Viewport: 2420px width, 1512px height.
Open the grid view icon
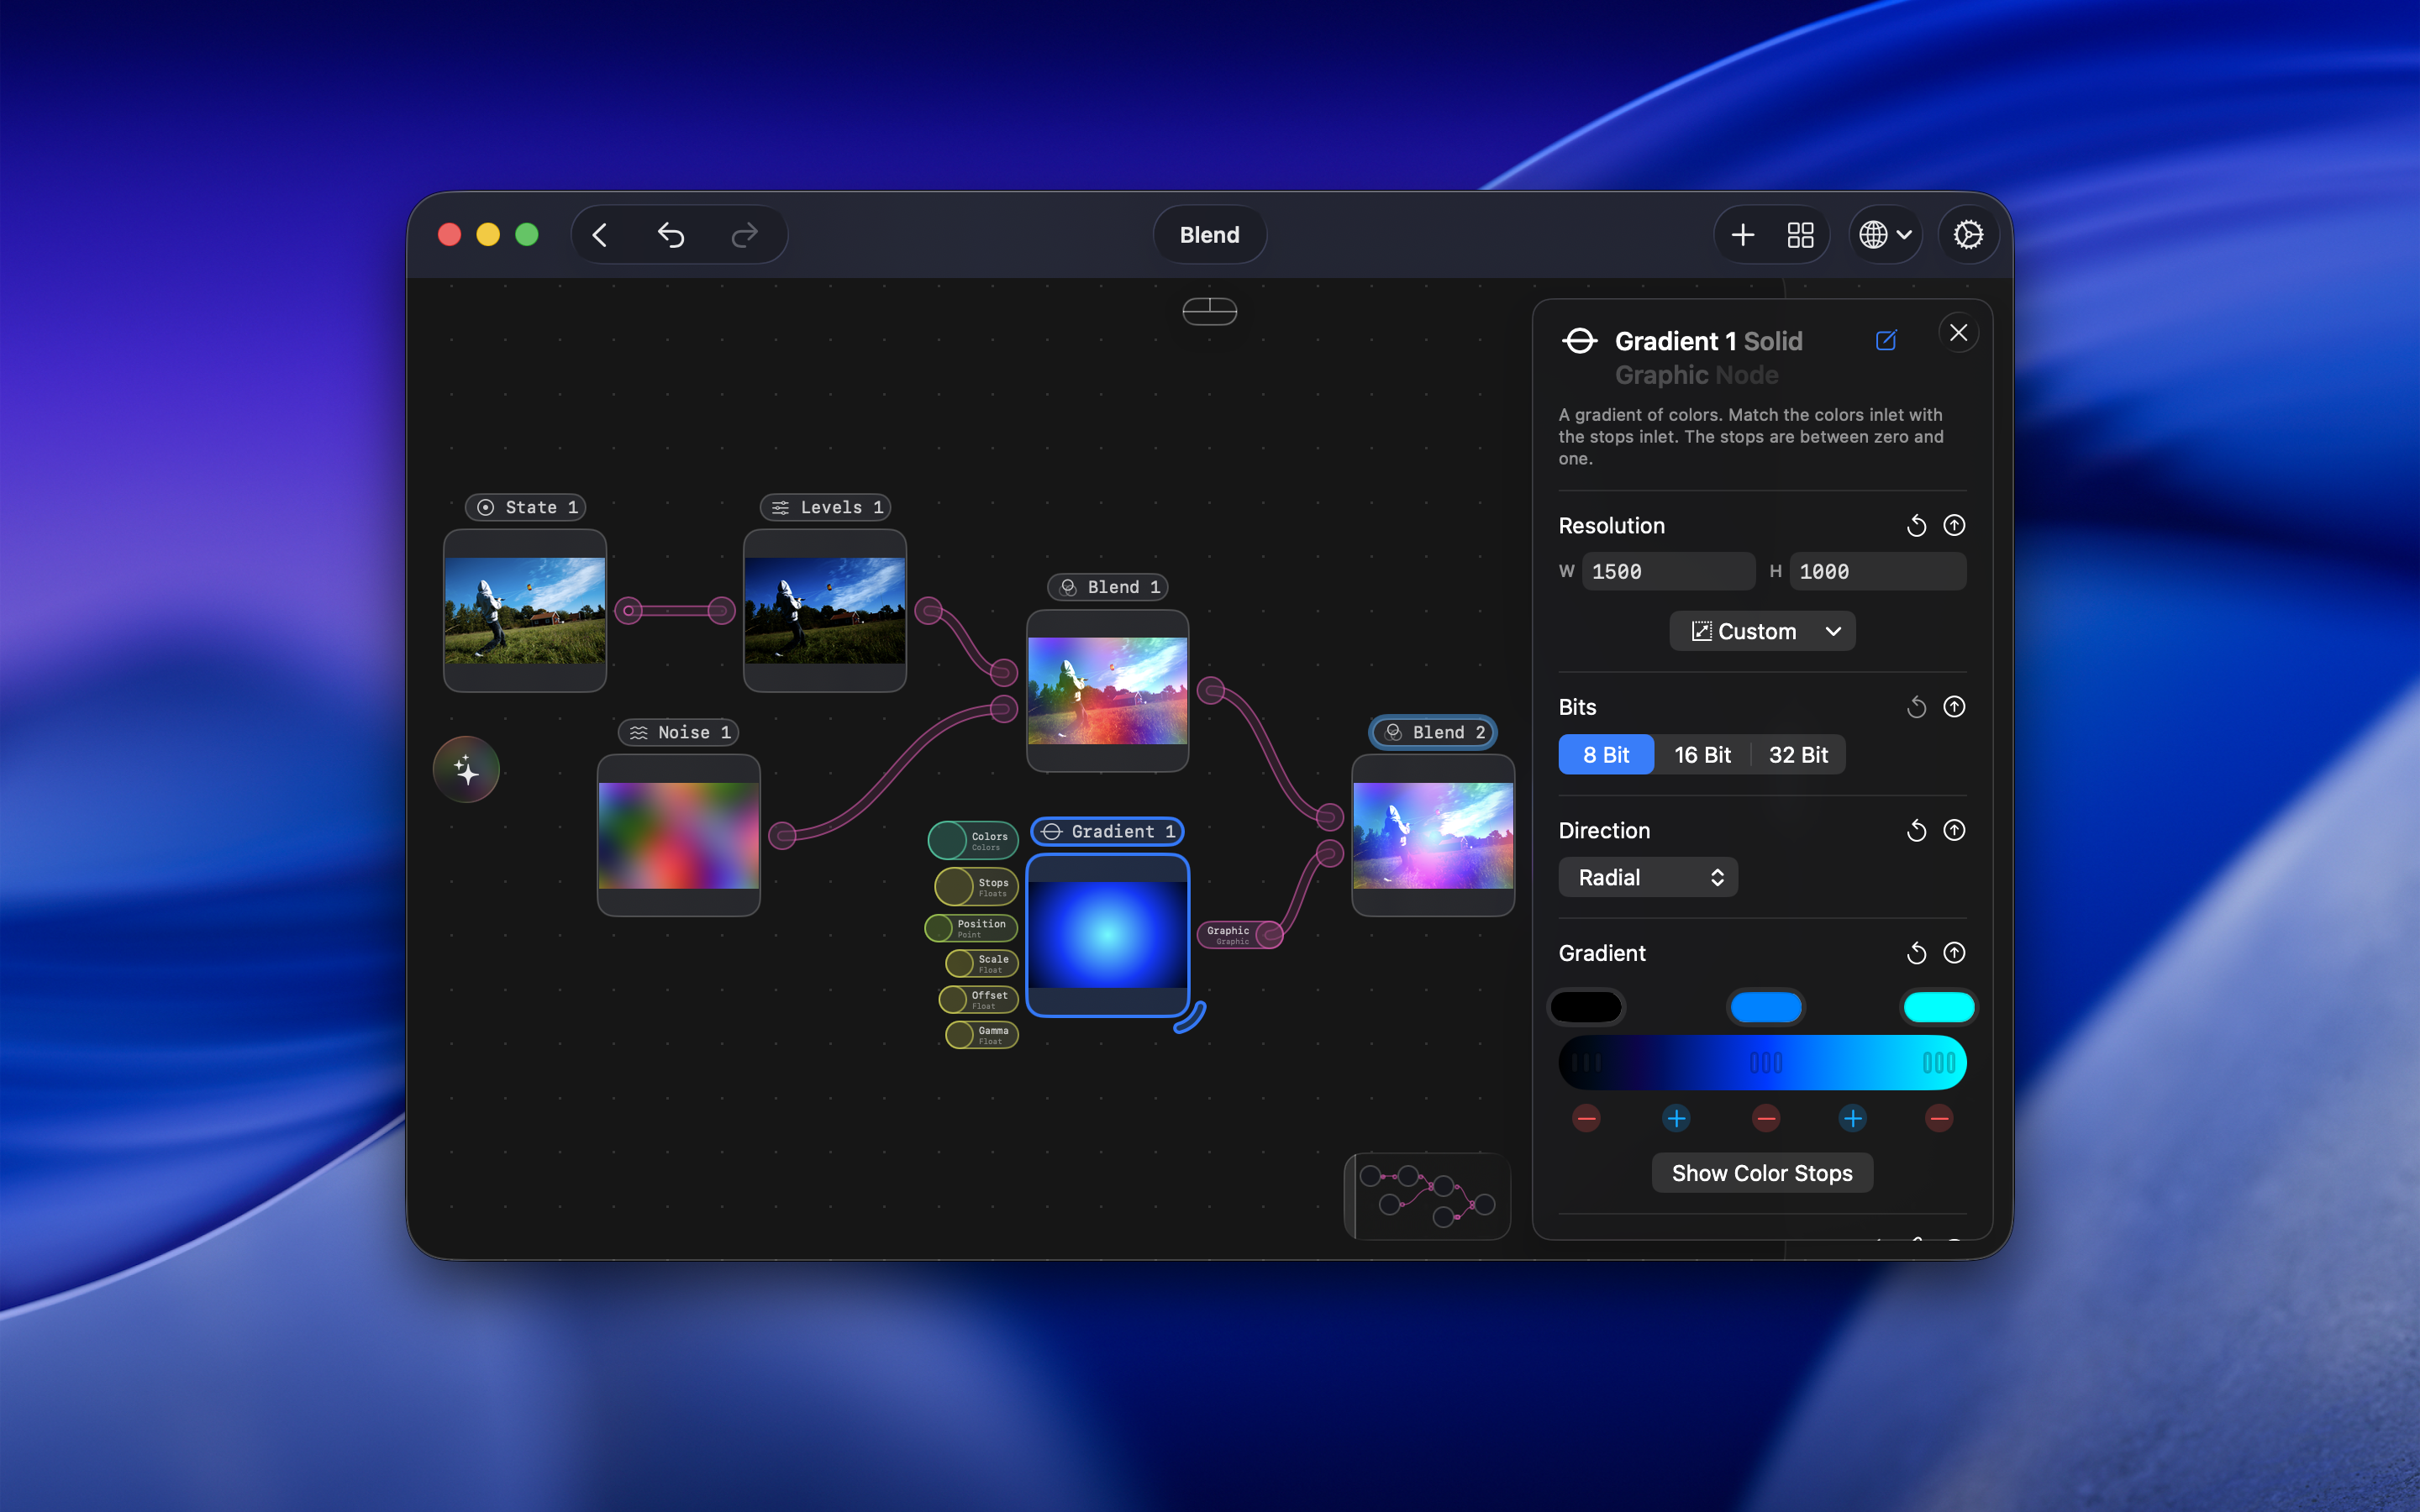(x=1800, y=235)
